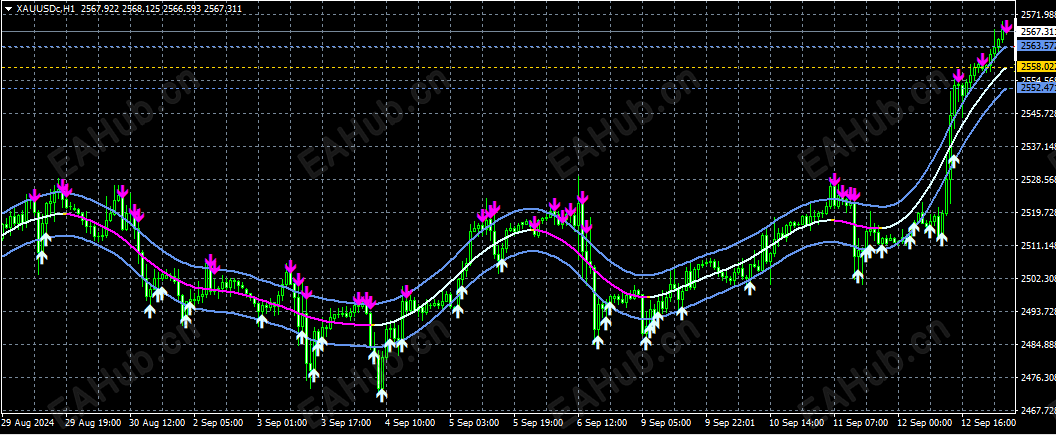The height and width of the screenshot is (436, 1056).
Task: Click the 2 Sep 05:00 time label
Action: click(x=218, y=423)
